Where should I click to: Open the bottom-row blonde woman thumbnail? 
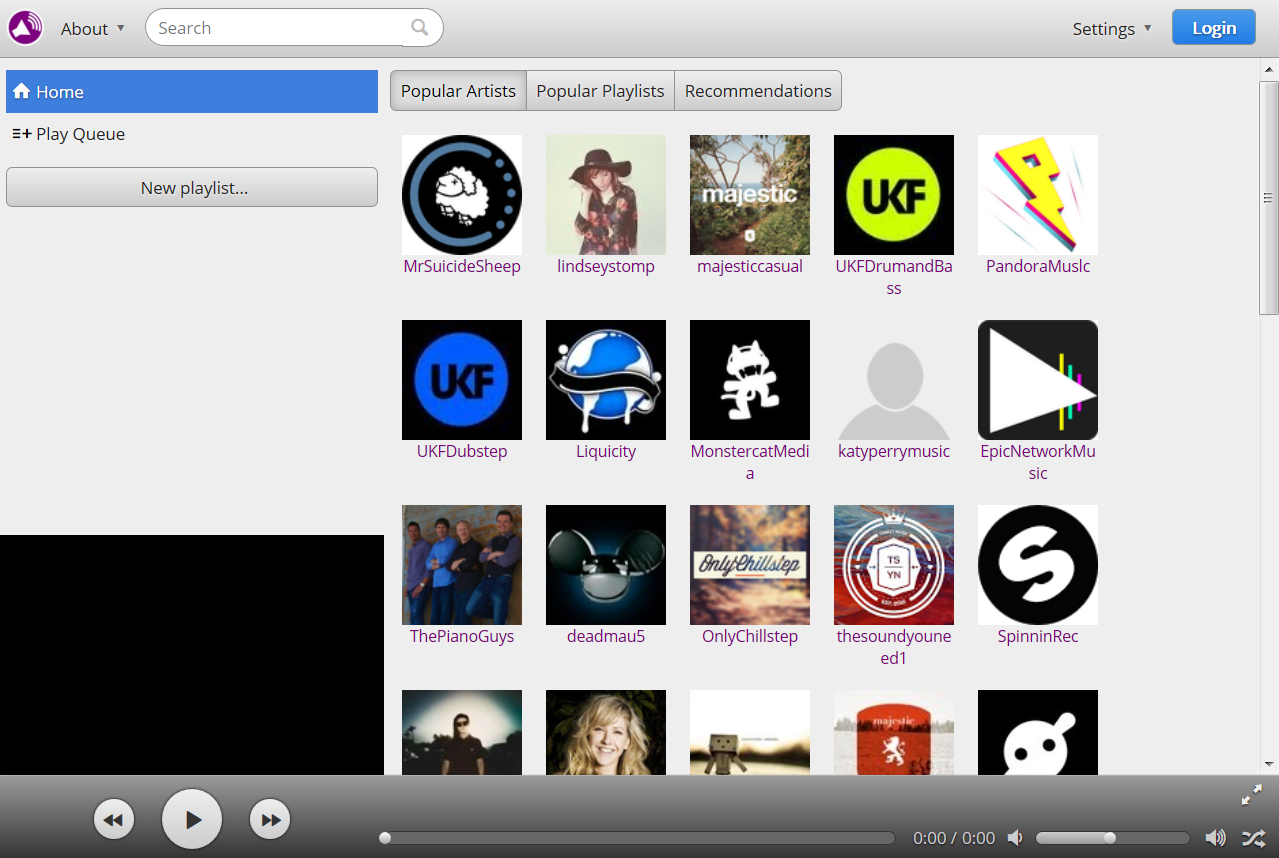pos(606,732)
